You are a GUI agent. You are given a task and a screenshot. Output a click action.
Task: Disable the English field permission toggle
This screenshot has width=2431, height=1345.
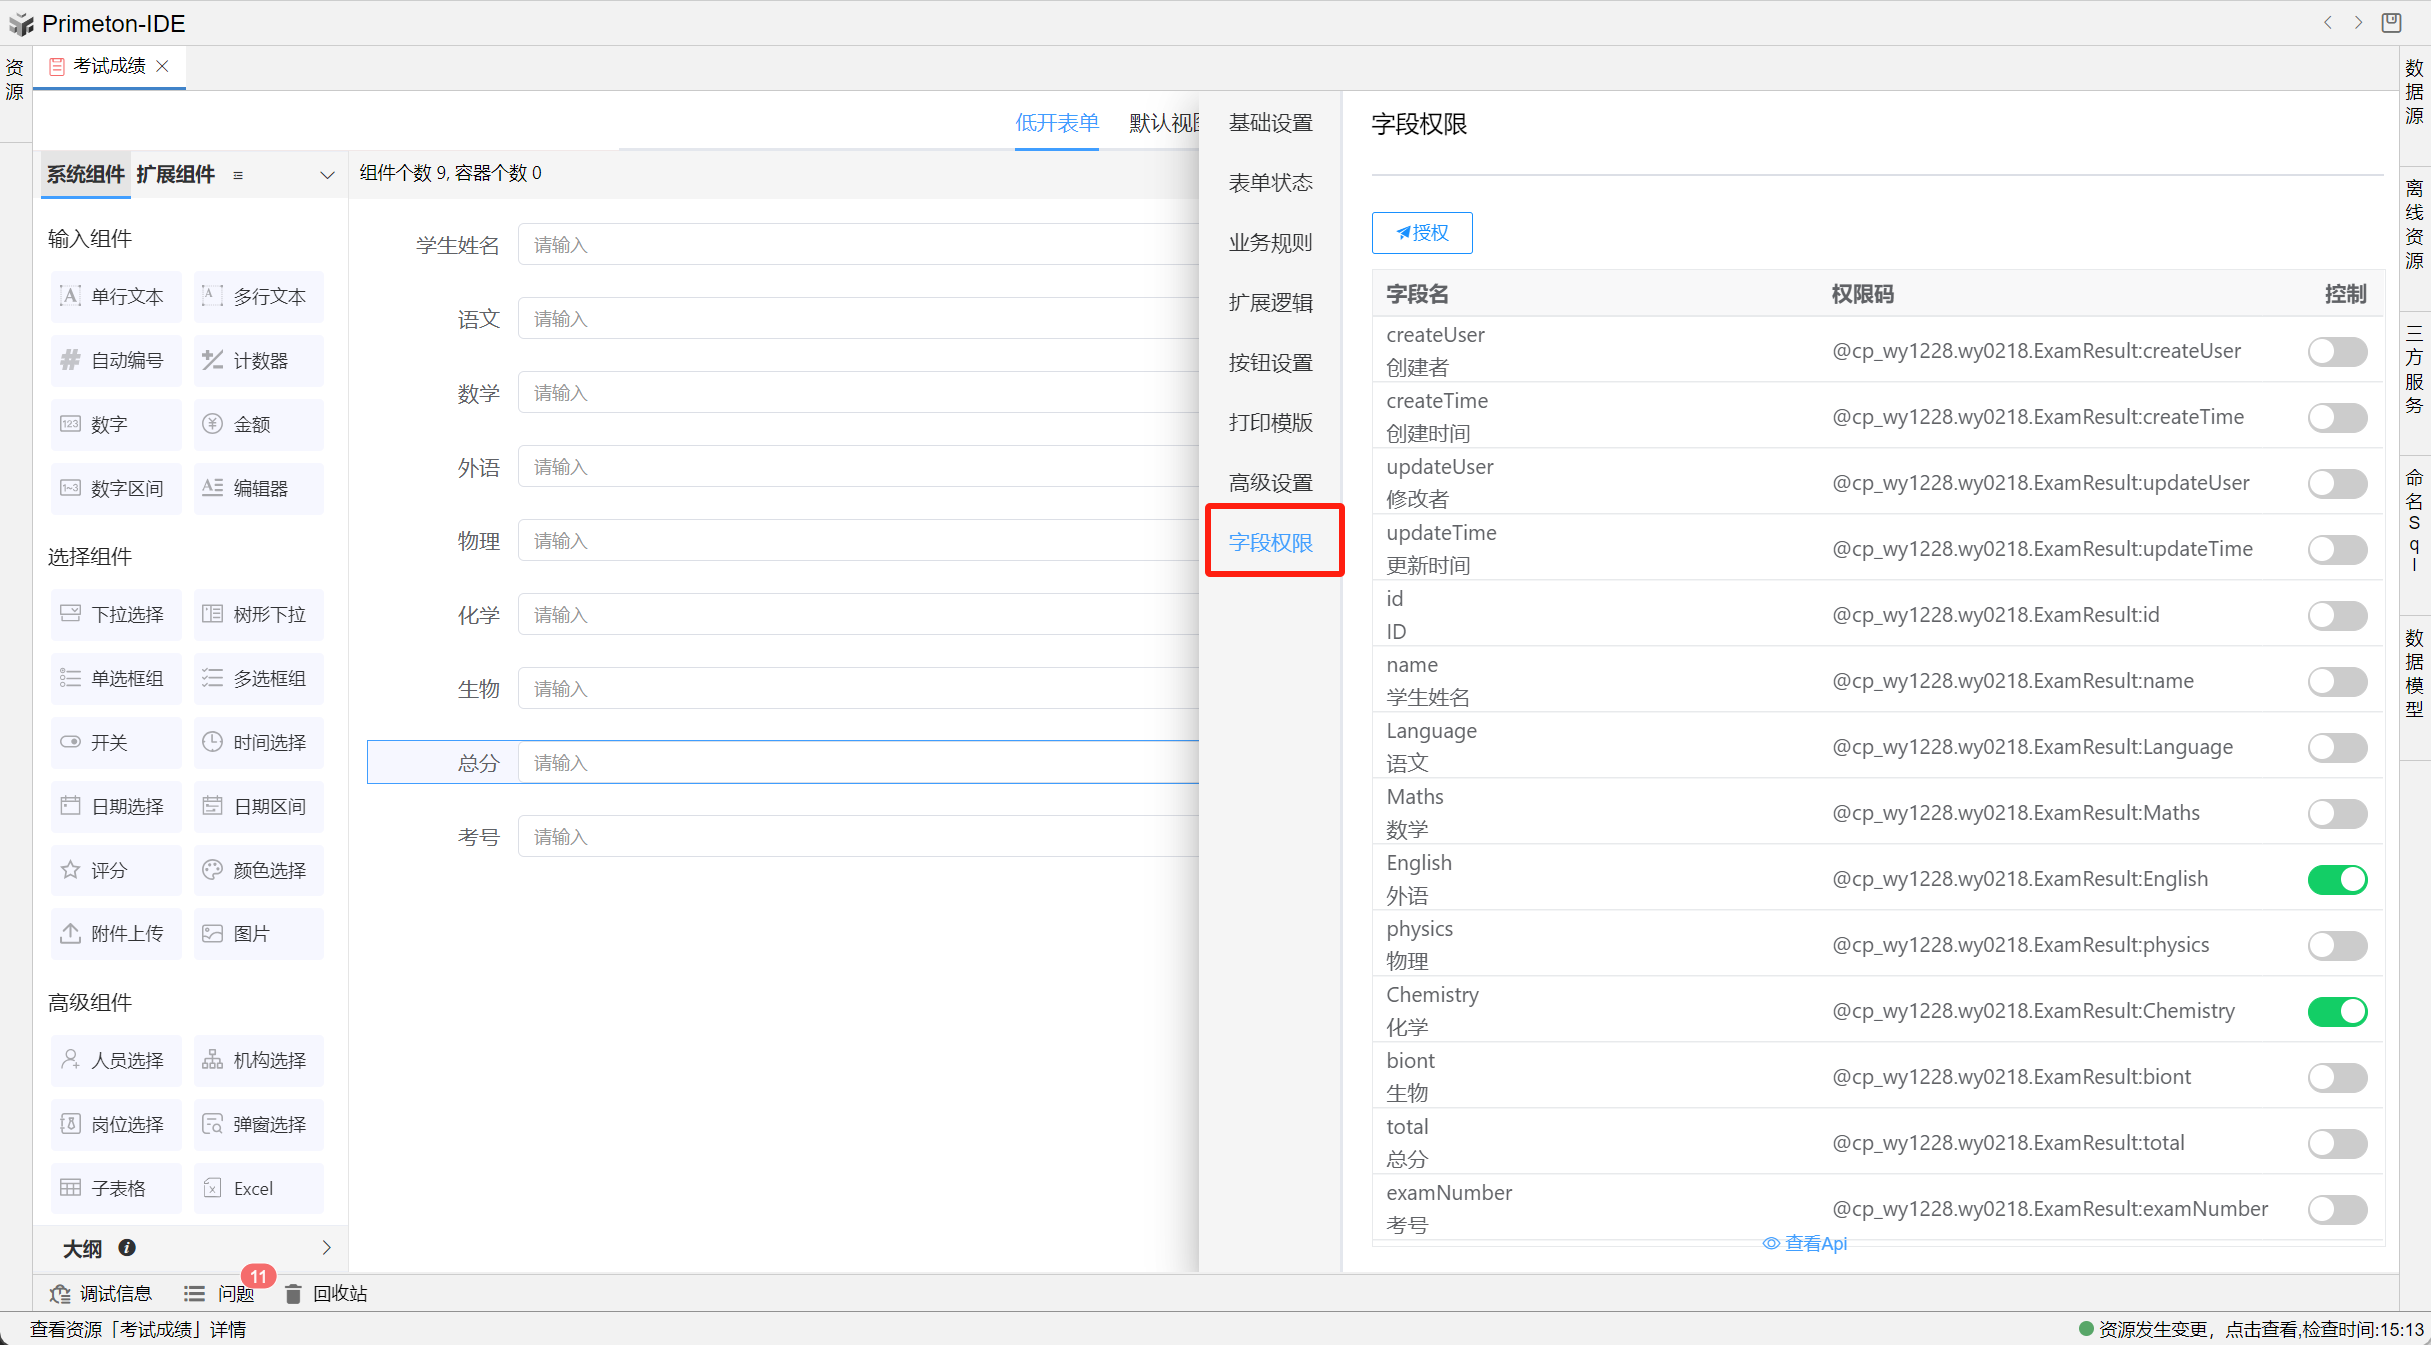coord(2337,879)
